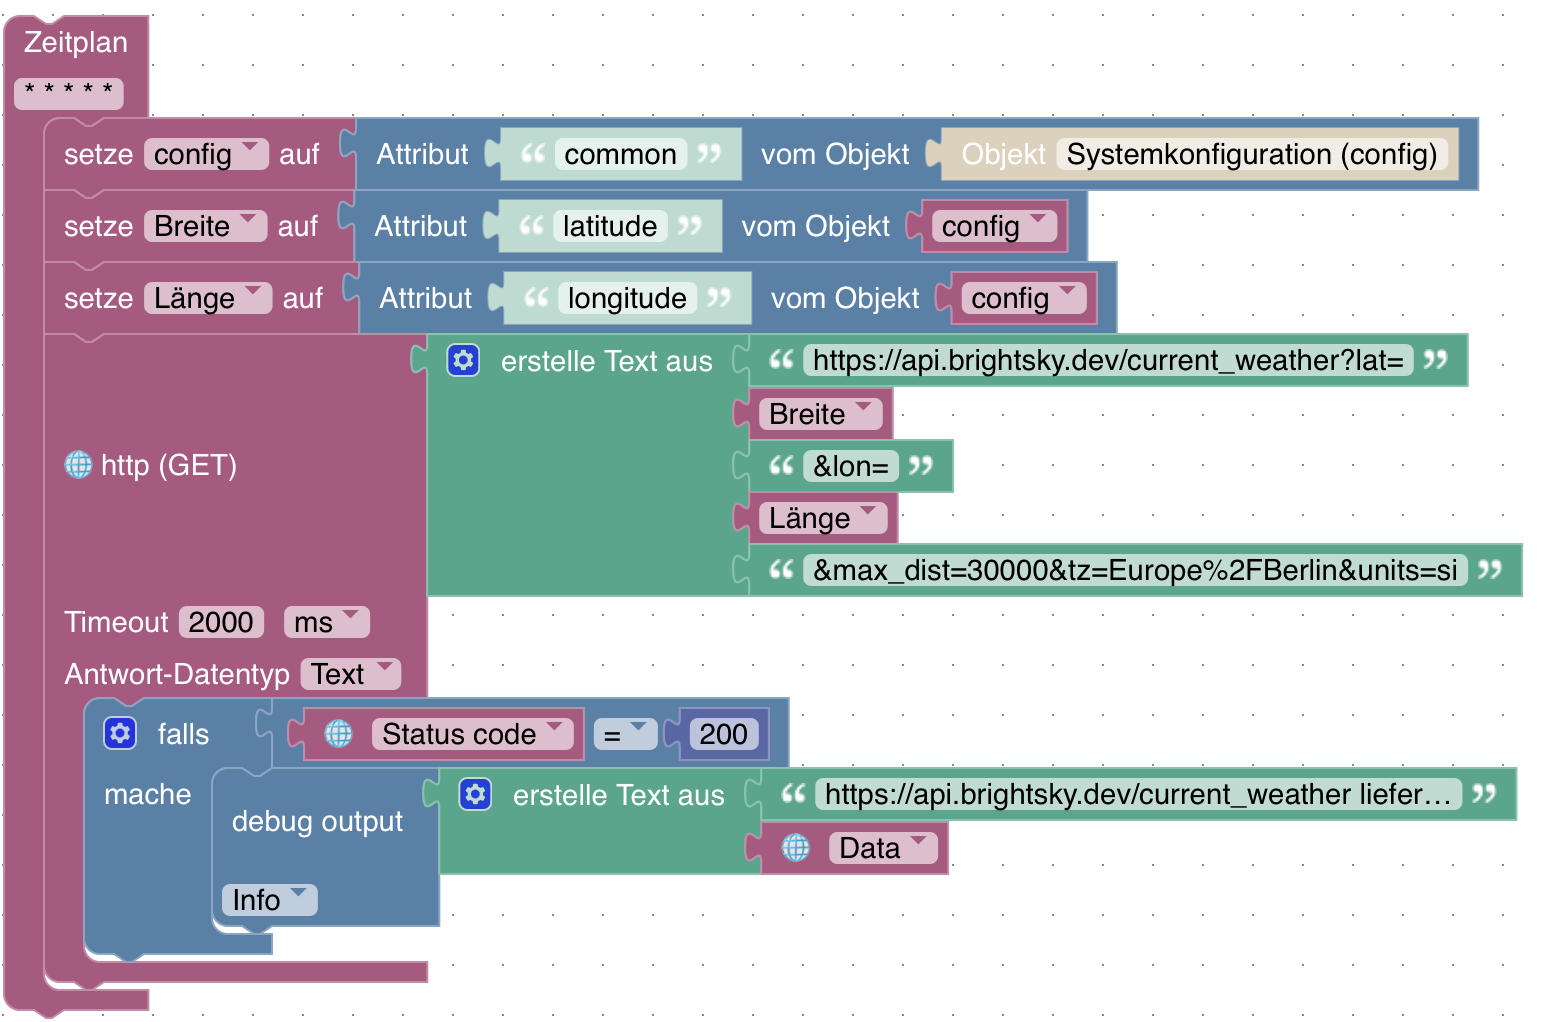This screenshot has width=1552, height=1022.
Task: Select the 'Zeitplan' block header
Action: point(76,42)
